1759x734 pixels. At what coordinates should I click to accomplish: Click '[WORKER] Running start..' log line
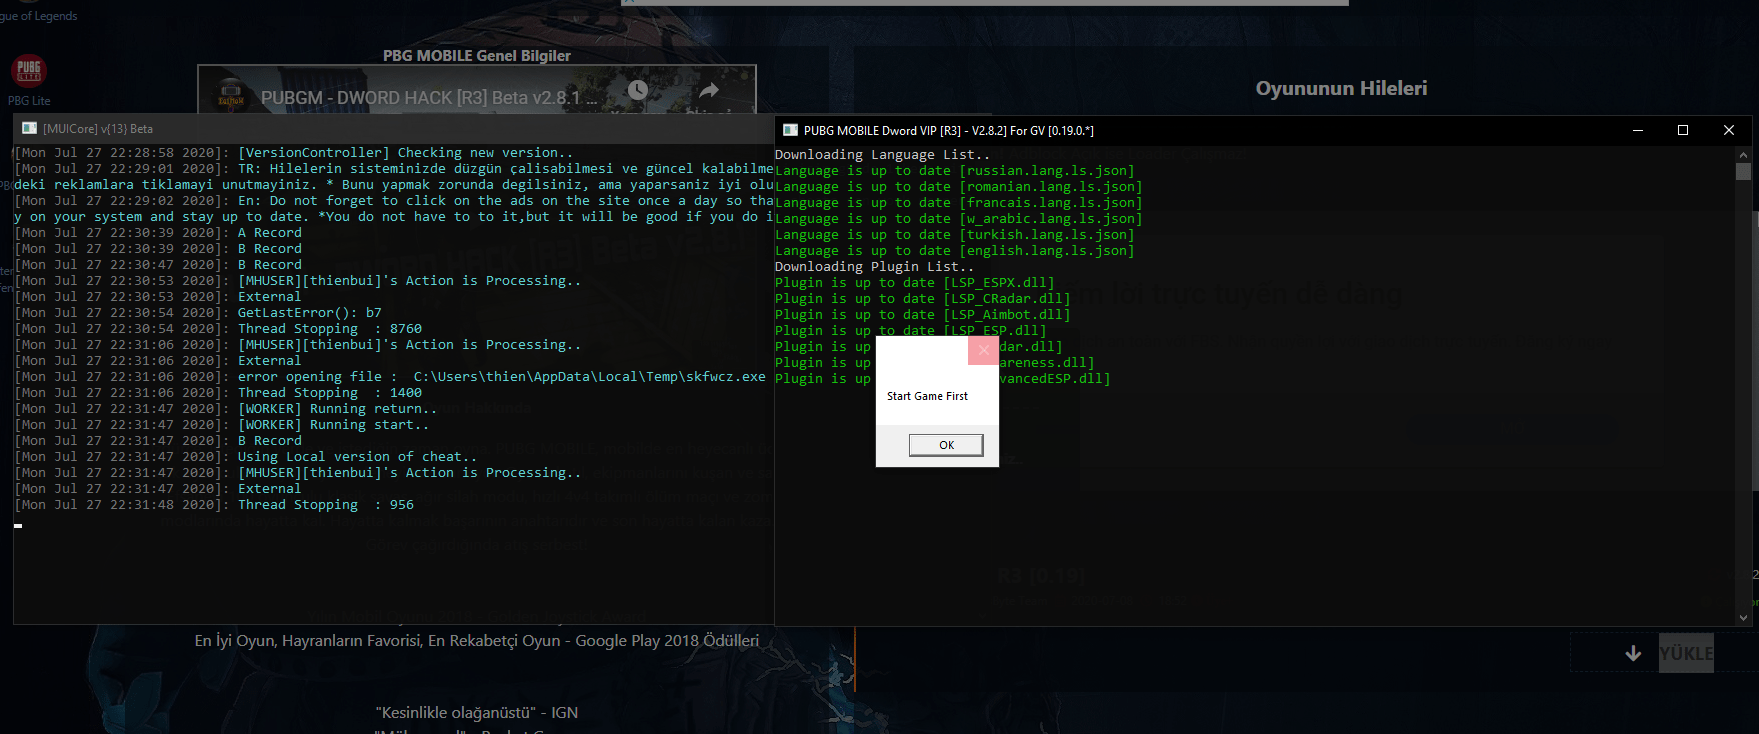pos(222,425)
